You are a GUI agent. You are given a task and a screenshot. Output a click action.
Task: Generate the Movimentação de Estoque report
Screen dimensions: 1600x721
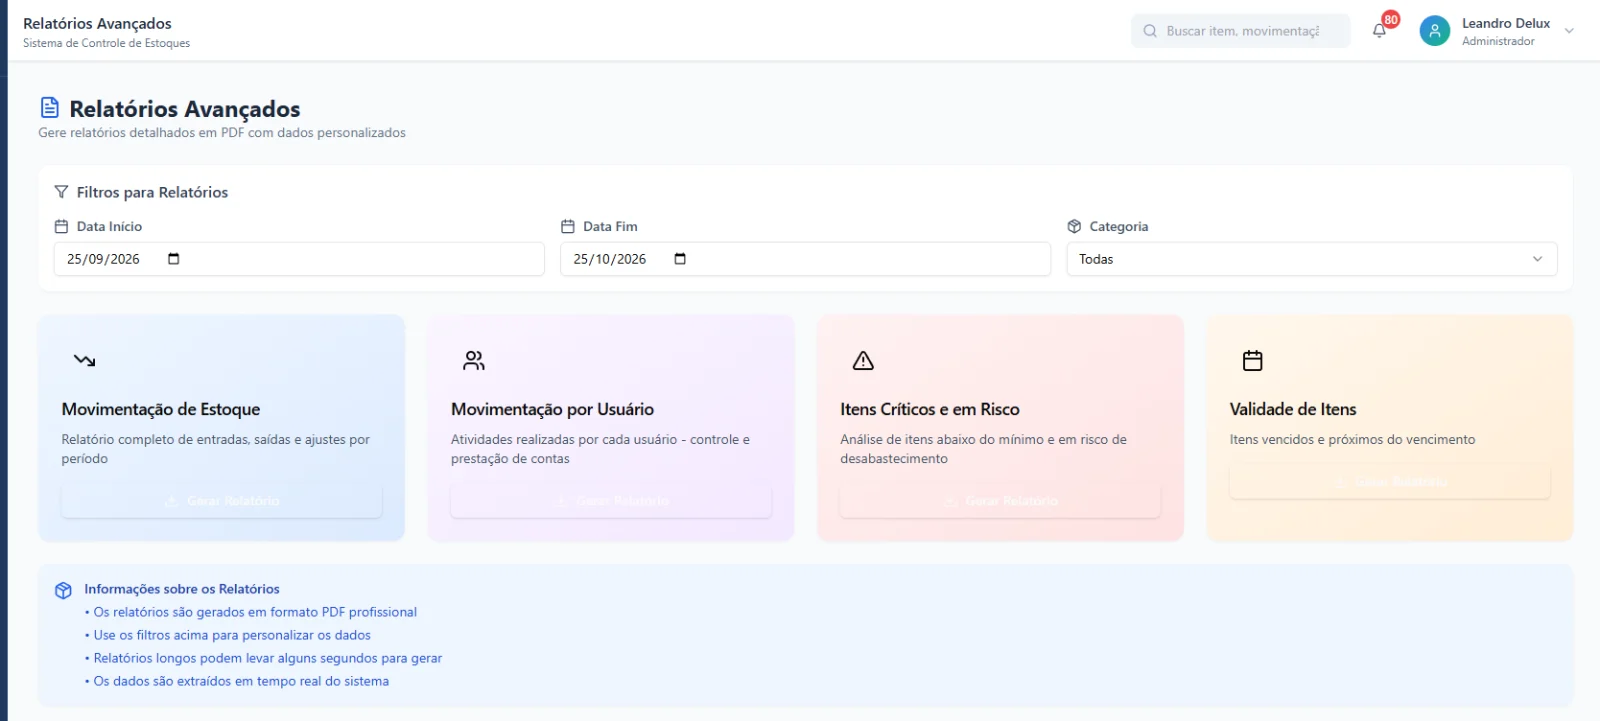tap(222, 501)
